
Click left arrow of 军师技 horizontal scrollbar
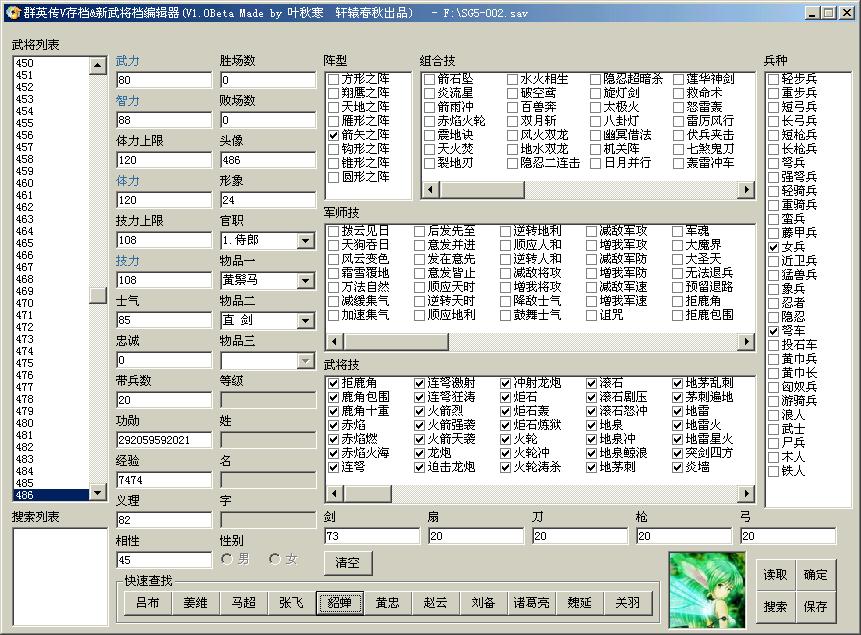[331, 342]
